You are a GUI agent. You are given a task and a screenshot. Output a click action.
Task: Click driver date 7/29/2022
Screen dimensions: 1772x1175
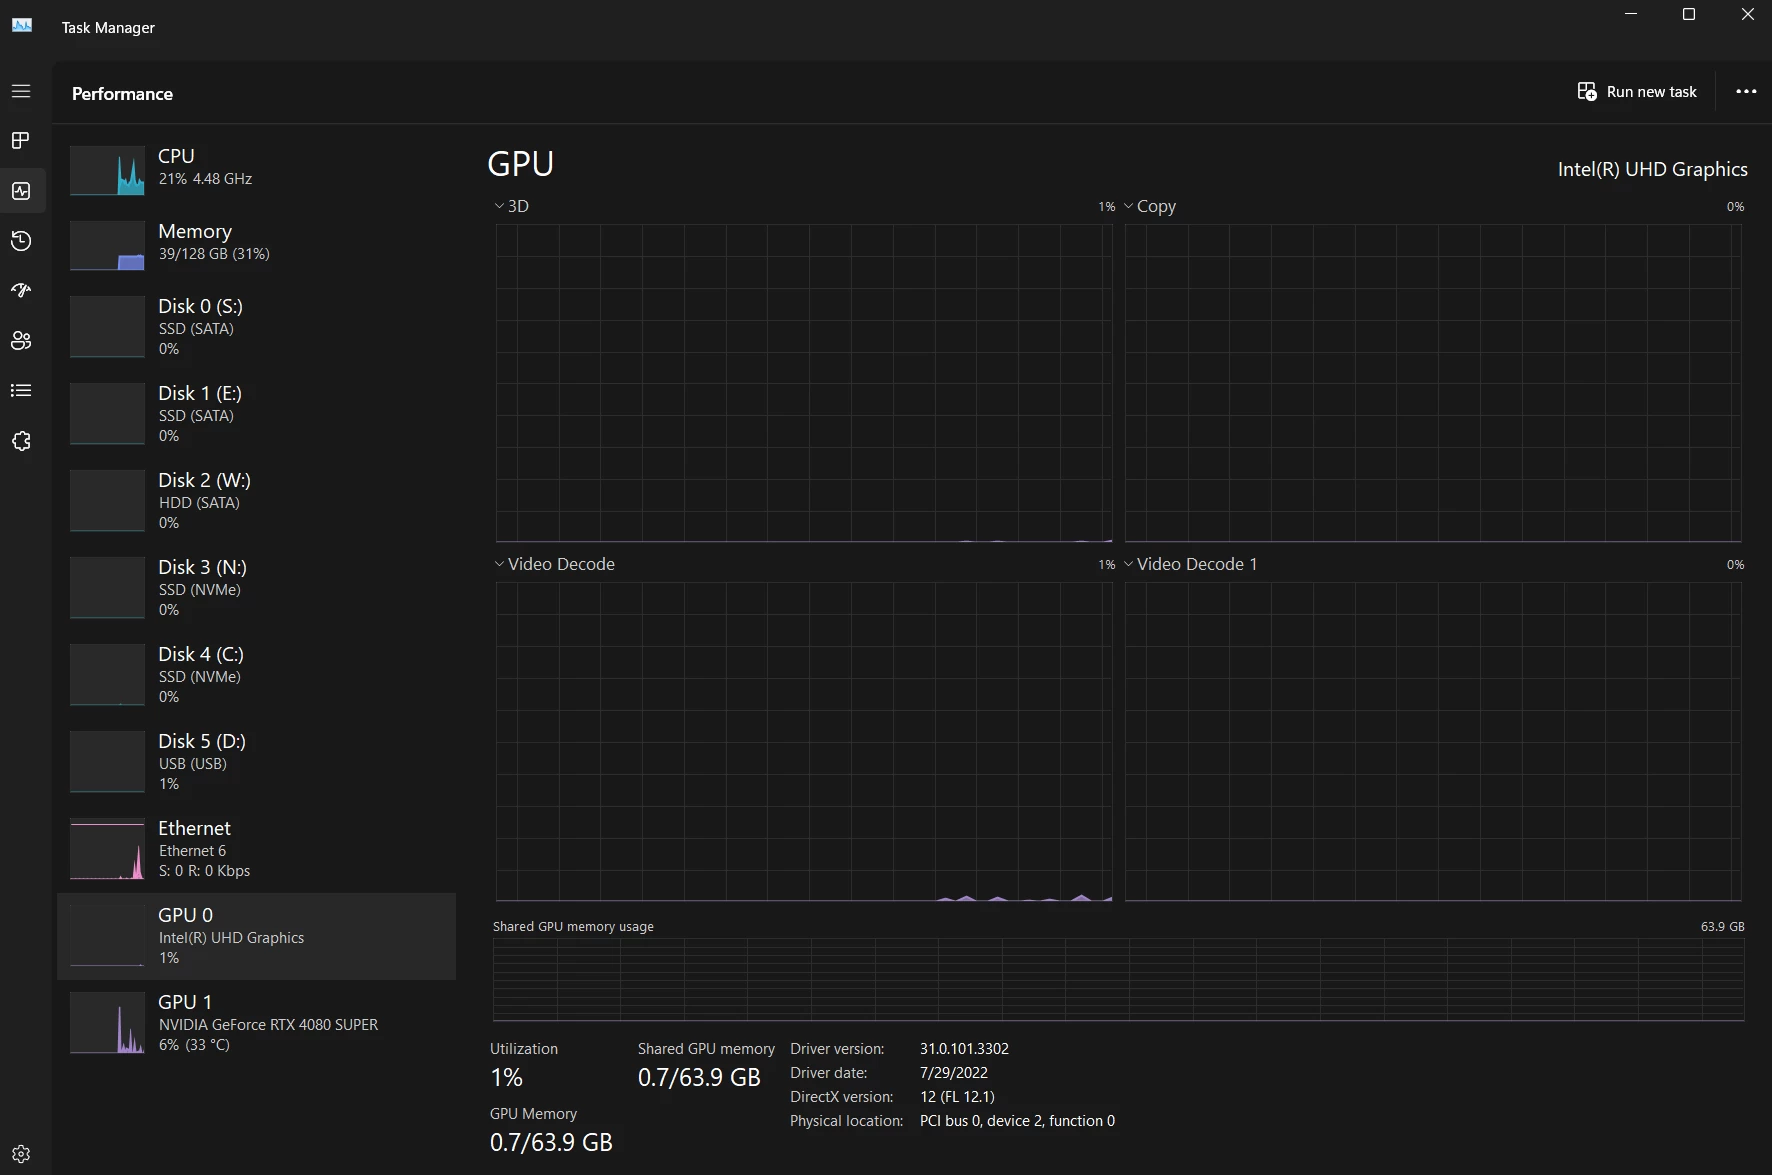[953, 1073]
